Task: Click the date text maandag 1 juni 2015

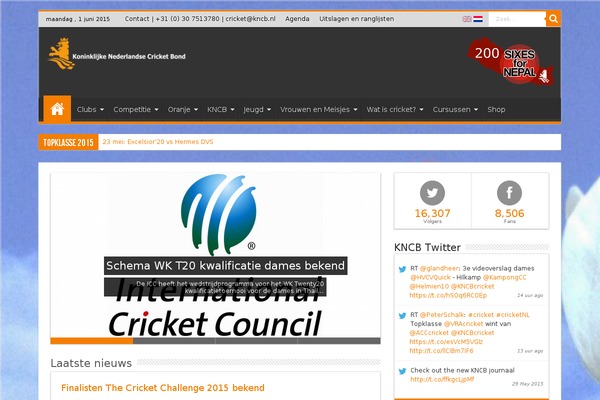Action: click(78, 19)
